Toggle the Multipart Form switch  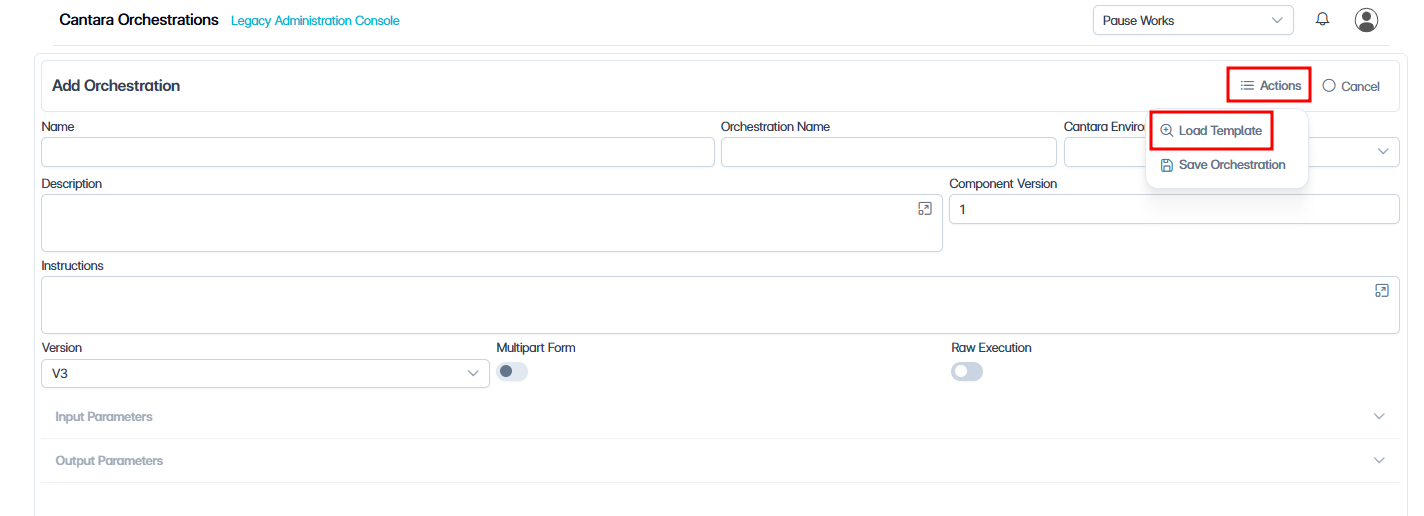click(x=512, y=371)
